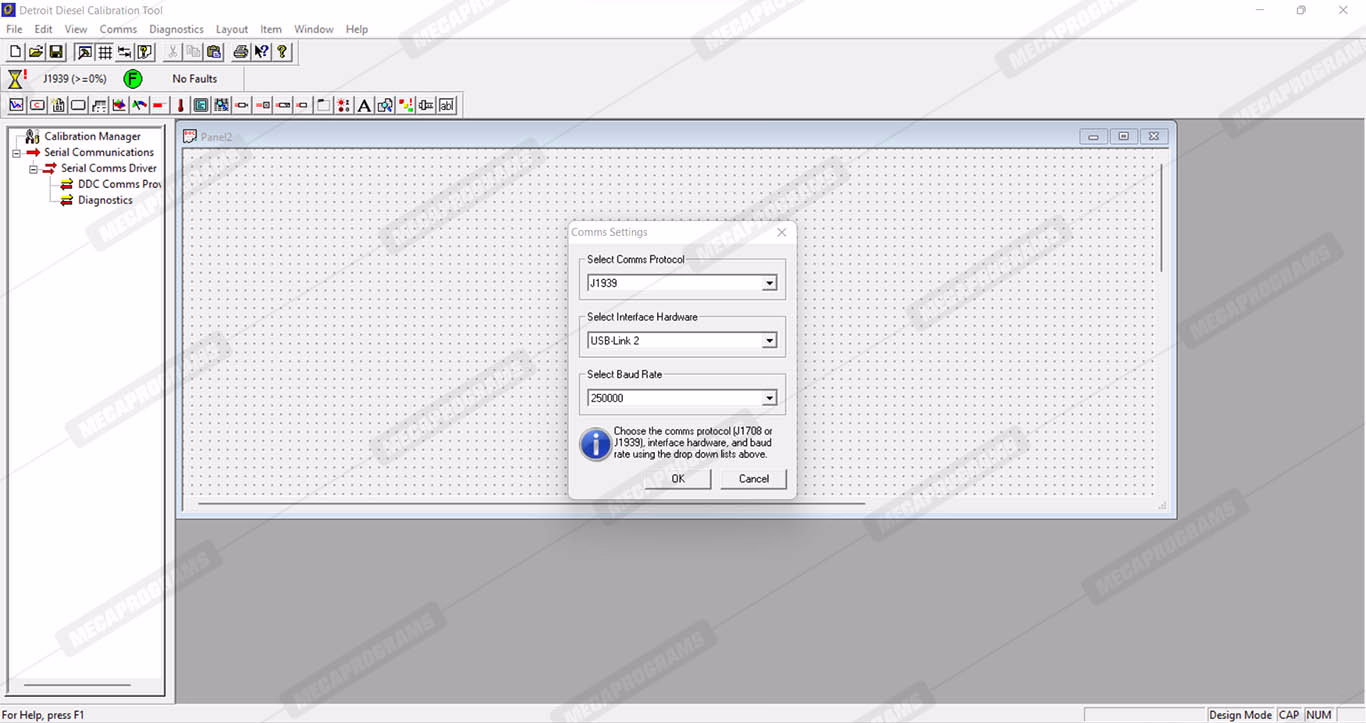Open the Comms menu
The height and width of the screenshot is (723, 1366).
tap(118, 29)
